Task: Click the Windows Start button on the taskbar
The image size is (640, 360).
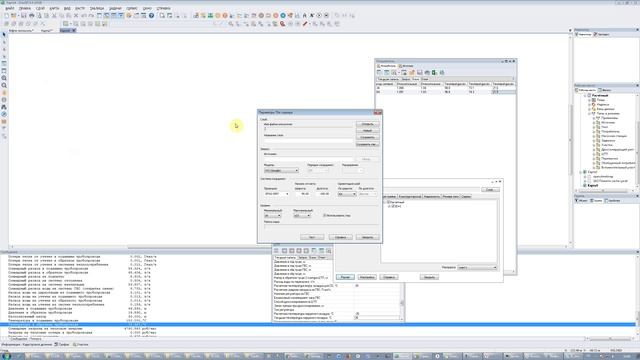Action: point(7,356)
